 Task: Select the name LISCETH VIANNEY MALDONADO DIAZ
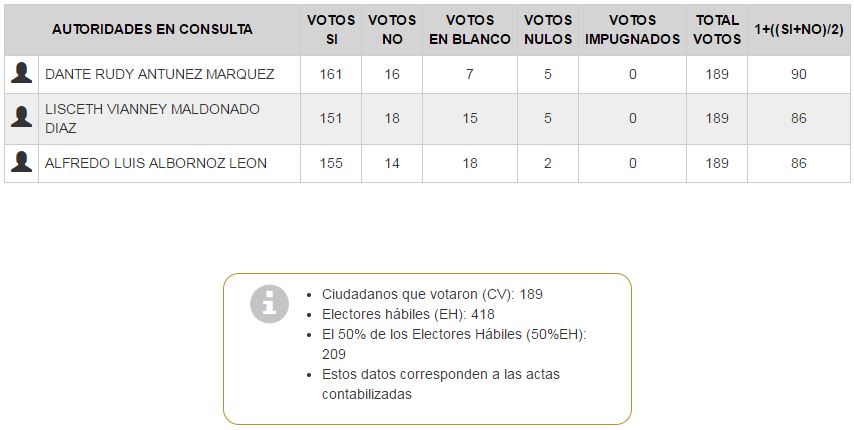point(152,118)
